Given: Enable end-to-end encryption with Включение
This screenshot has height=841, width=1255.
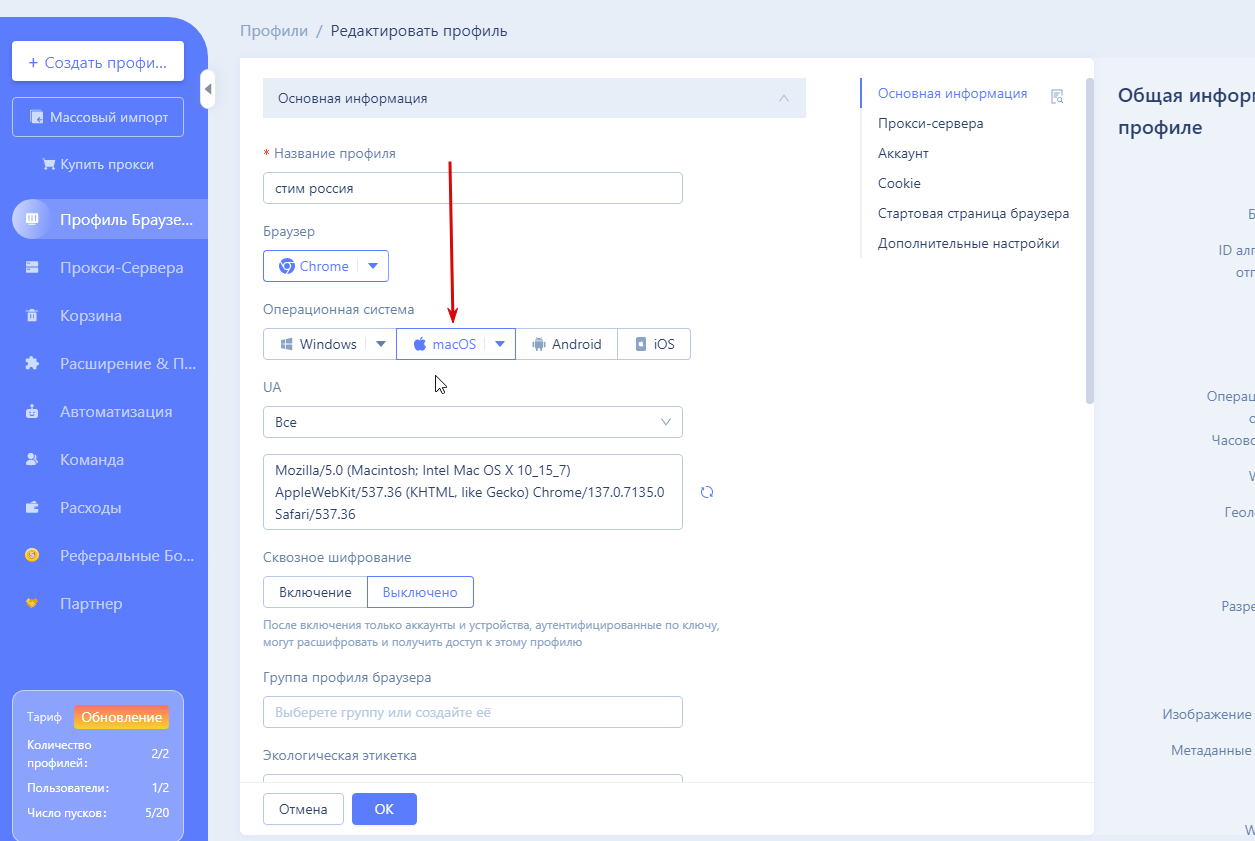Looking at the screenshot, I should click(x=315, y=592).
